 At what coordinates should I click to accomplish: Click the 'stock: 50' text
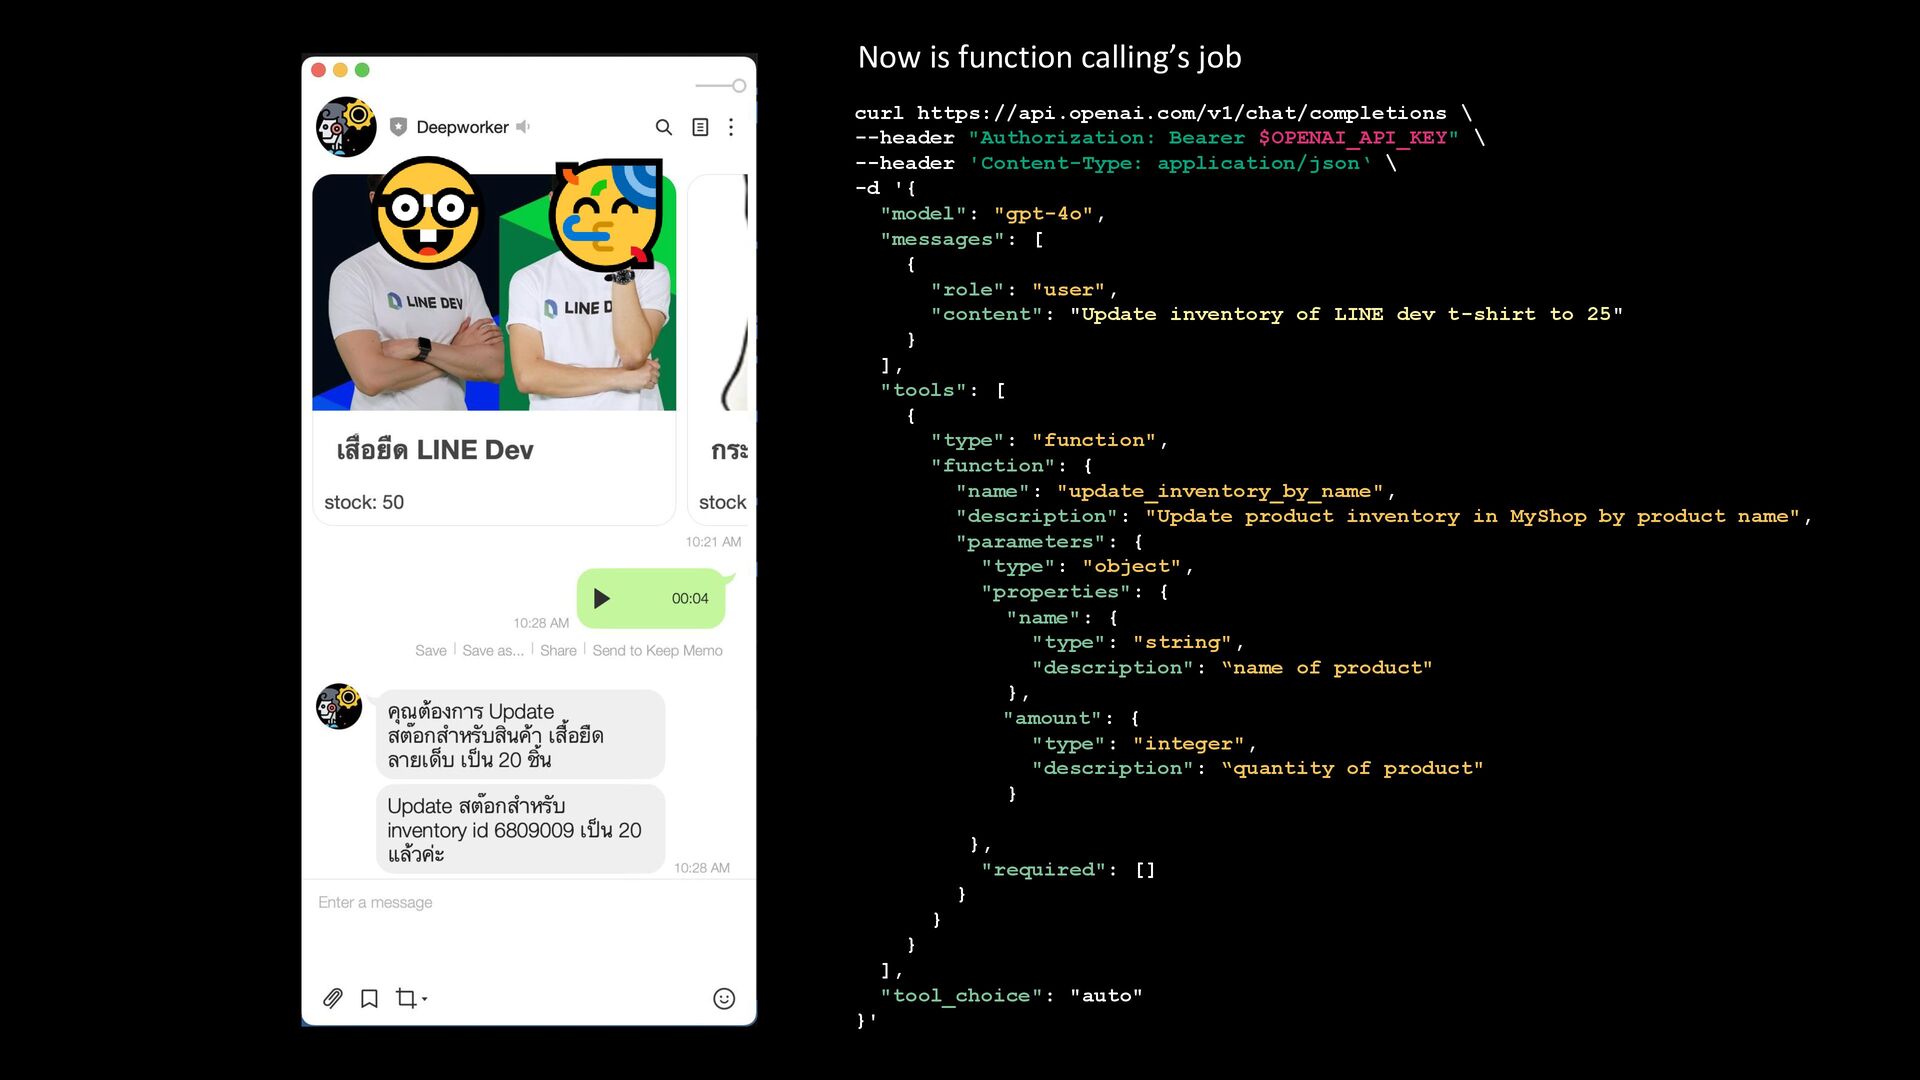[364, 502]
